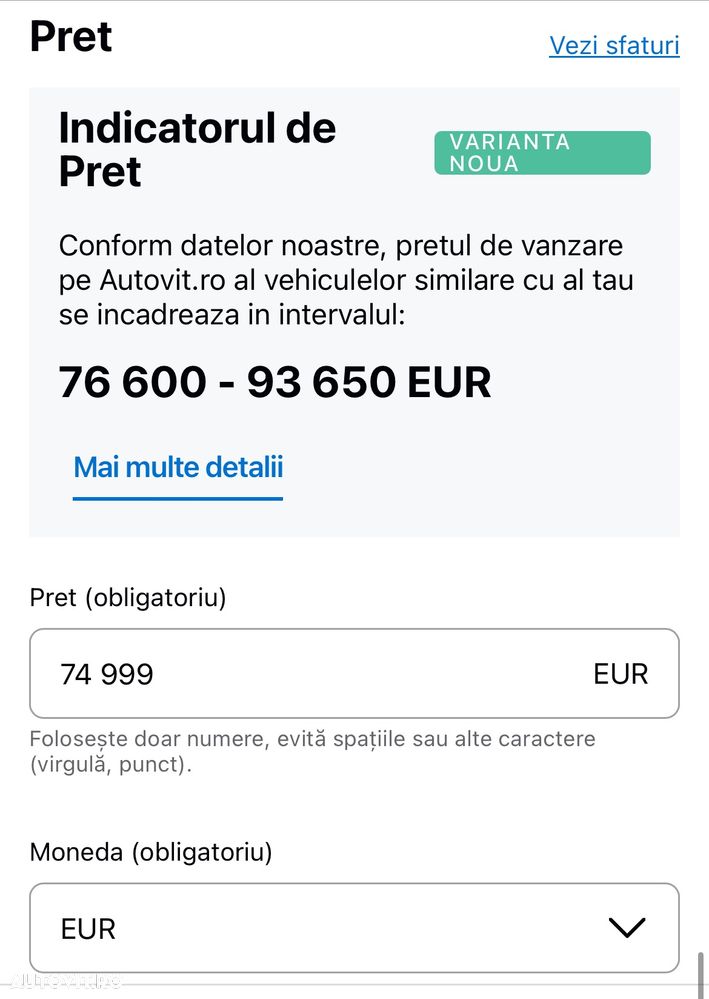Click the selected "EUR" value in Moneda

pyautogui.click(x=88, y=929)
